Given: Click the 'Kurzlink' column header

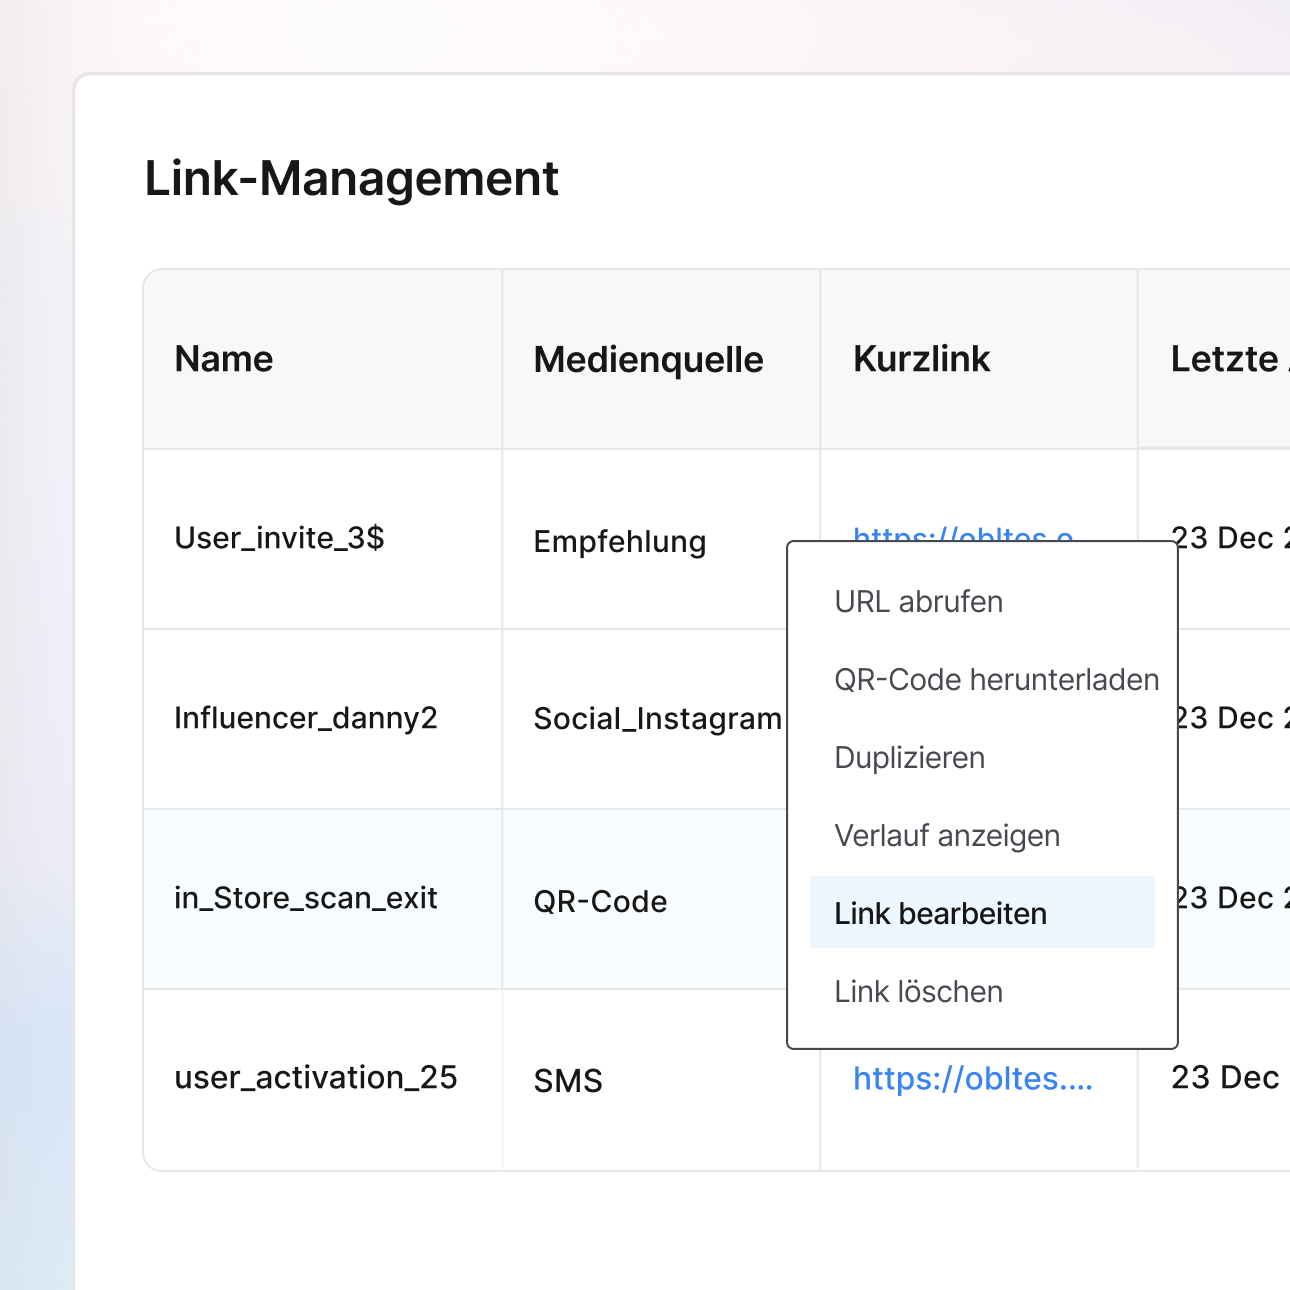Looking at the screenshot, I should 921,359.
